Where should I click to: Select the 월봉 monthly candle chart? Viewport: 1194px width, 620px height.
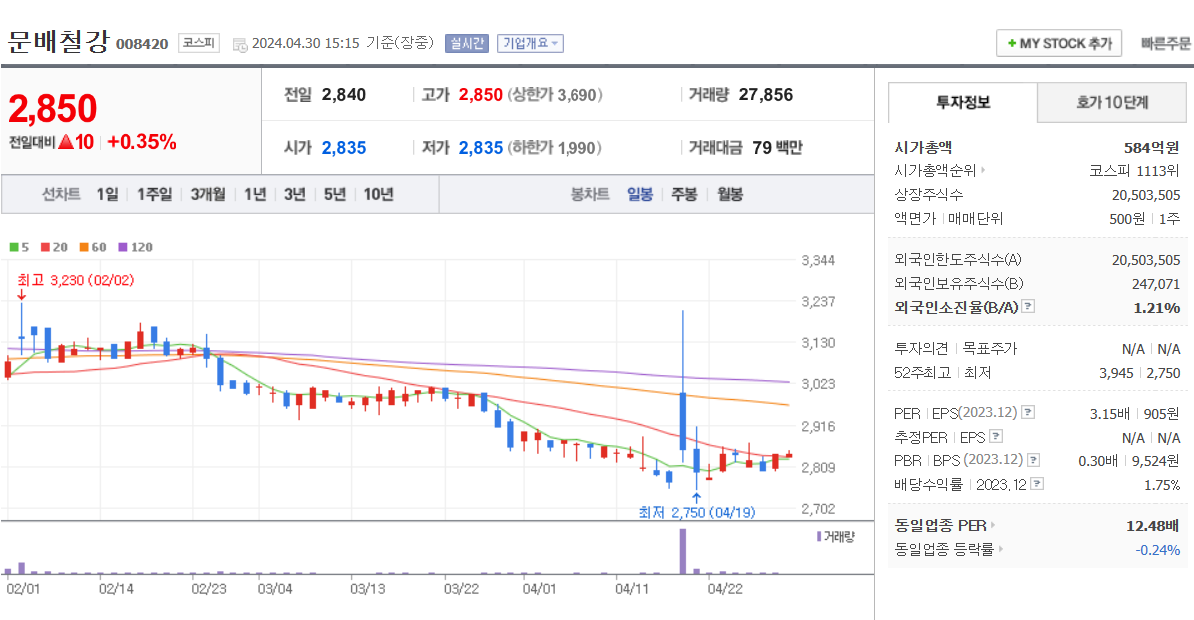pyautogui.click(x=729, y=194)
